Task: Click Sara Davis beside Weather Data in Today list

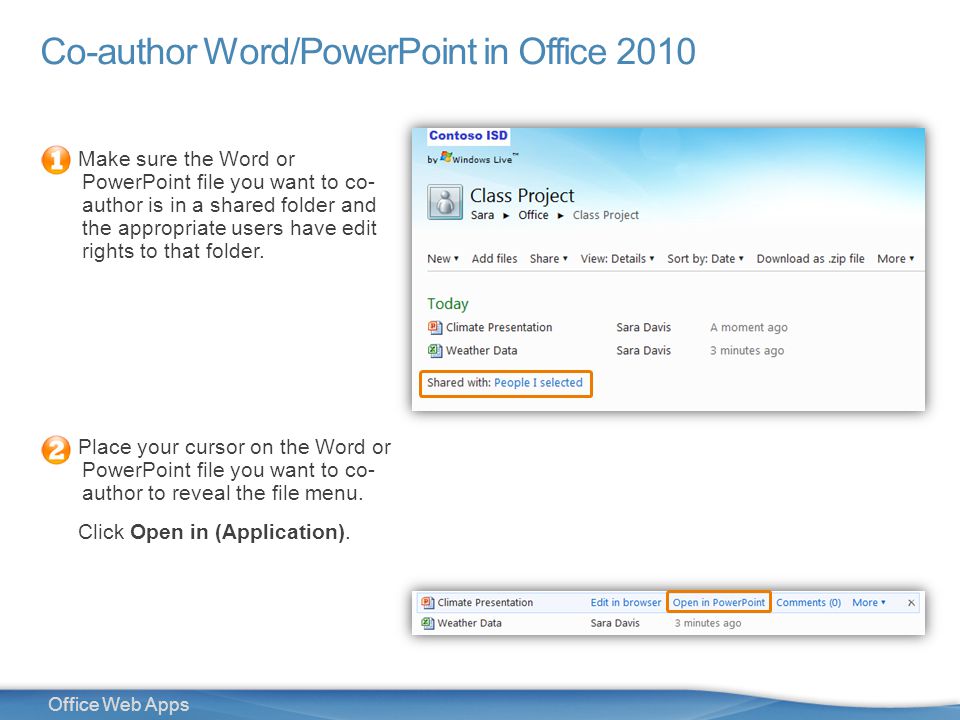Action: click(643, 351)
